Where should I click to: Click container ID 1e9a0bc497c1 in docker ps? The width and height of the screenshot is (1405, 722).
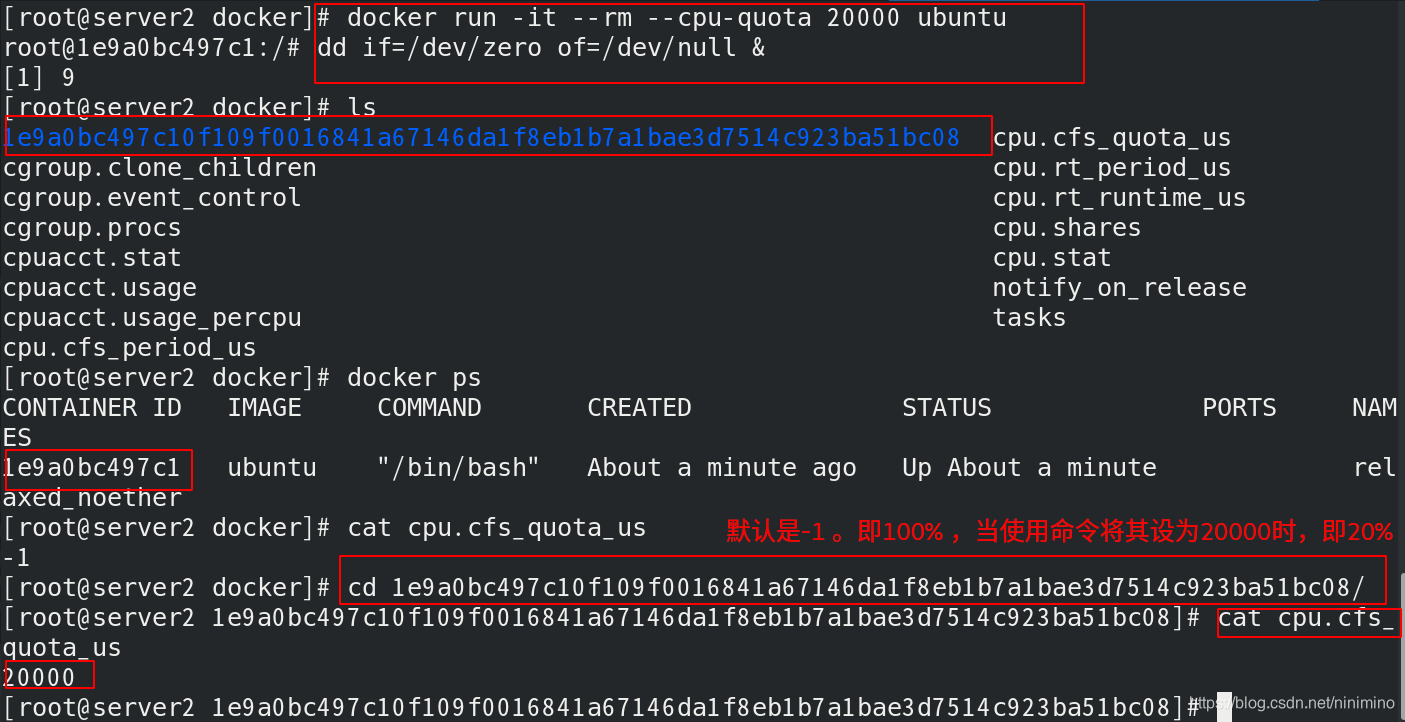pos(92,468)
